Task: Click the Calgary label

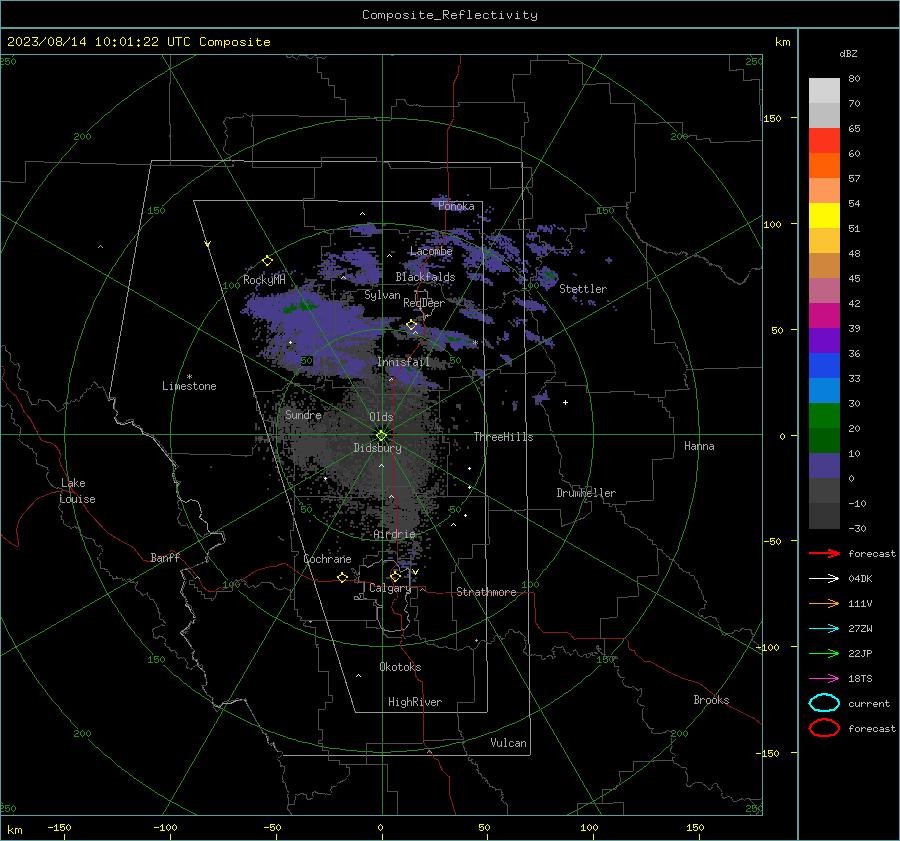Action: (390, 588)
